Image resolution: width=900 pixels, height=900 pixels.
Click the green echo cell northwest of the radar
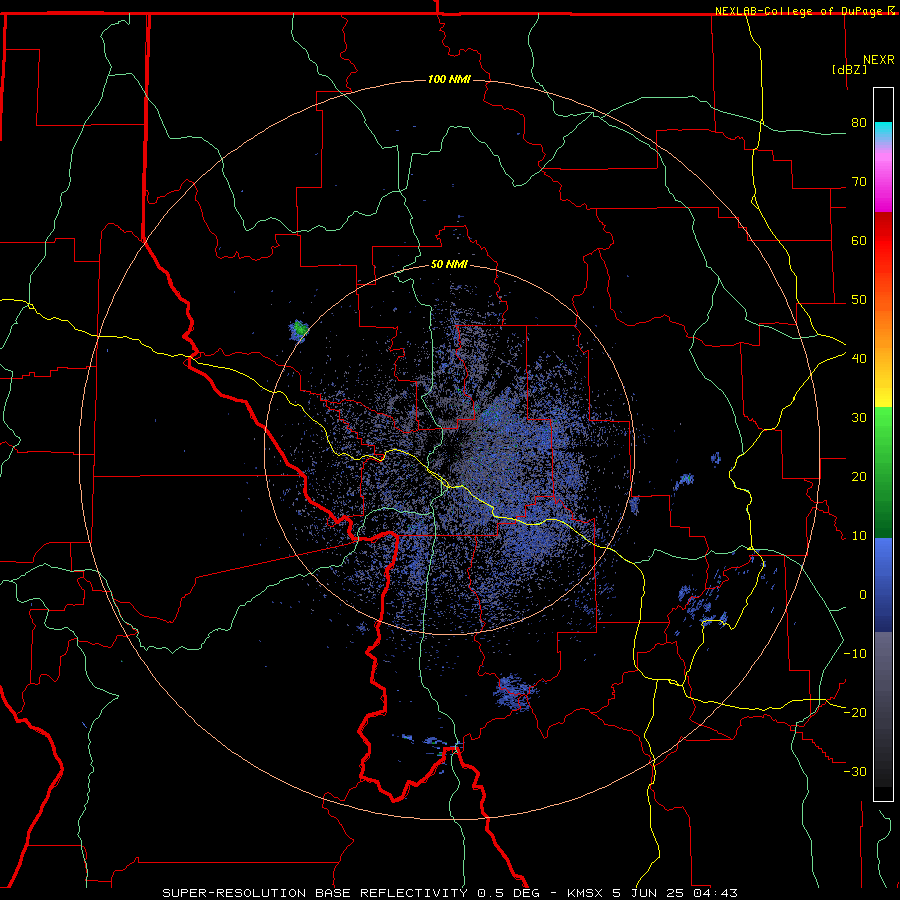pyautogui.click(x=298, y=330)
